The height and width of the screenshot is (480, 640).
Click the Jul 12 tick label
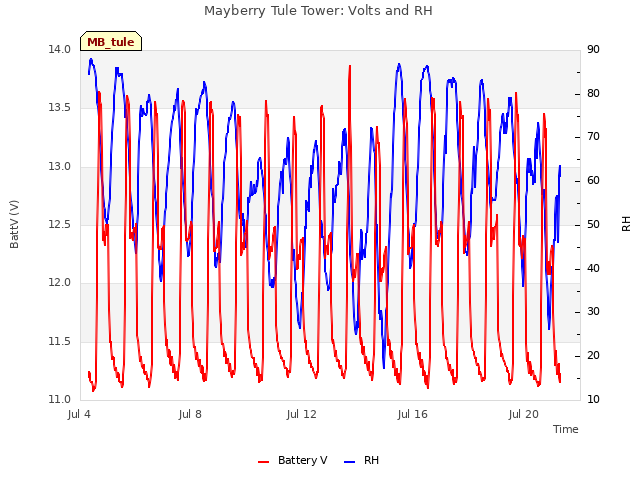tap(301, 414)
